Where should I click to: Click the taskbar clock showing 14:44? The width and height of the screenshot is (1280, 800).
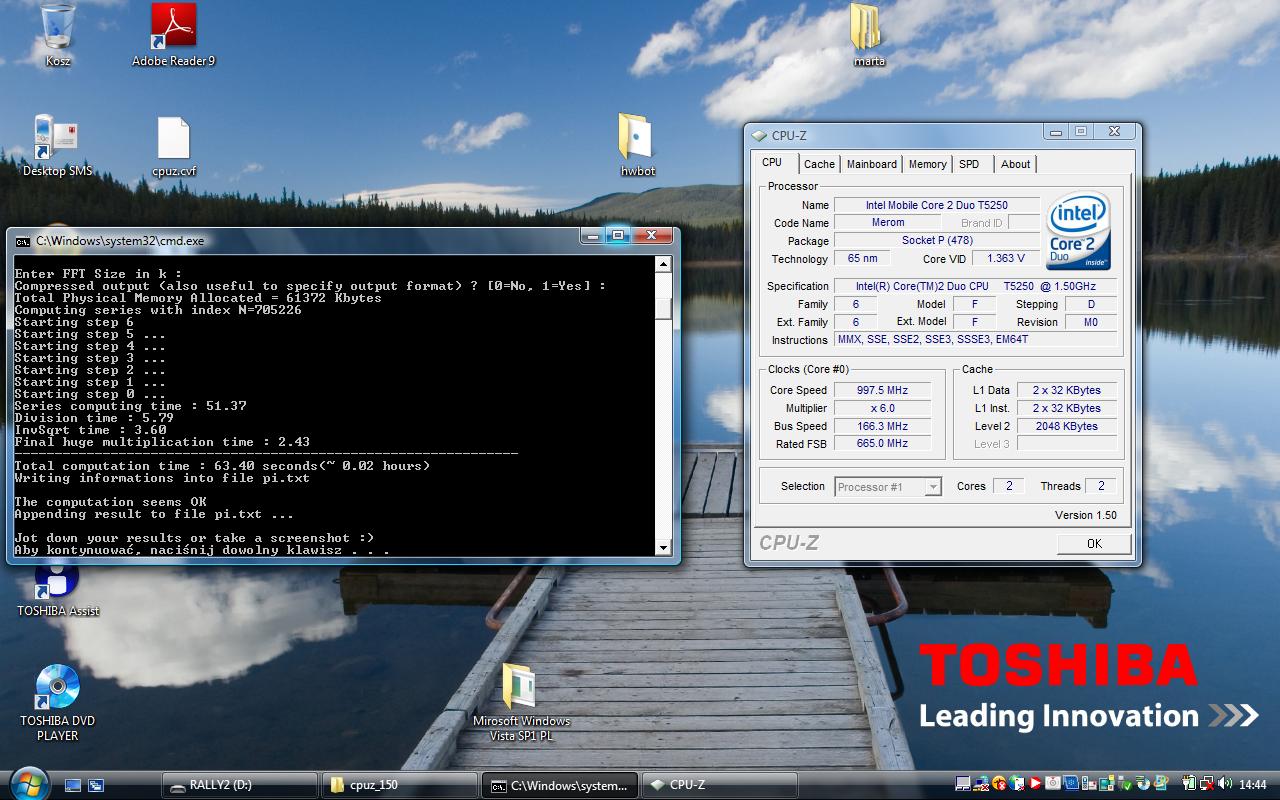pos(1252,784)
